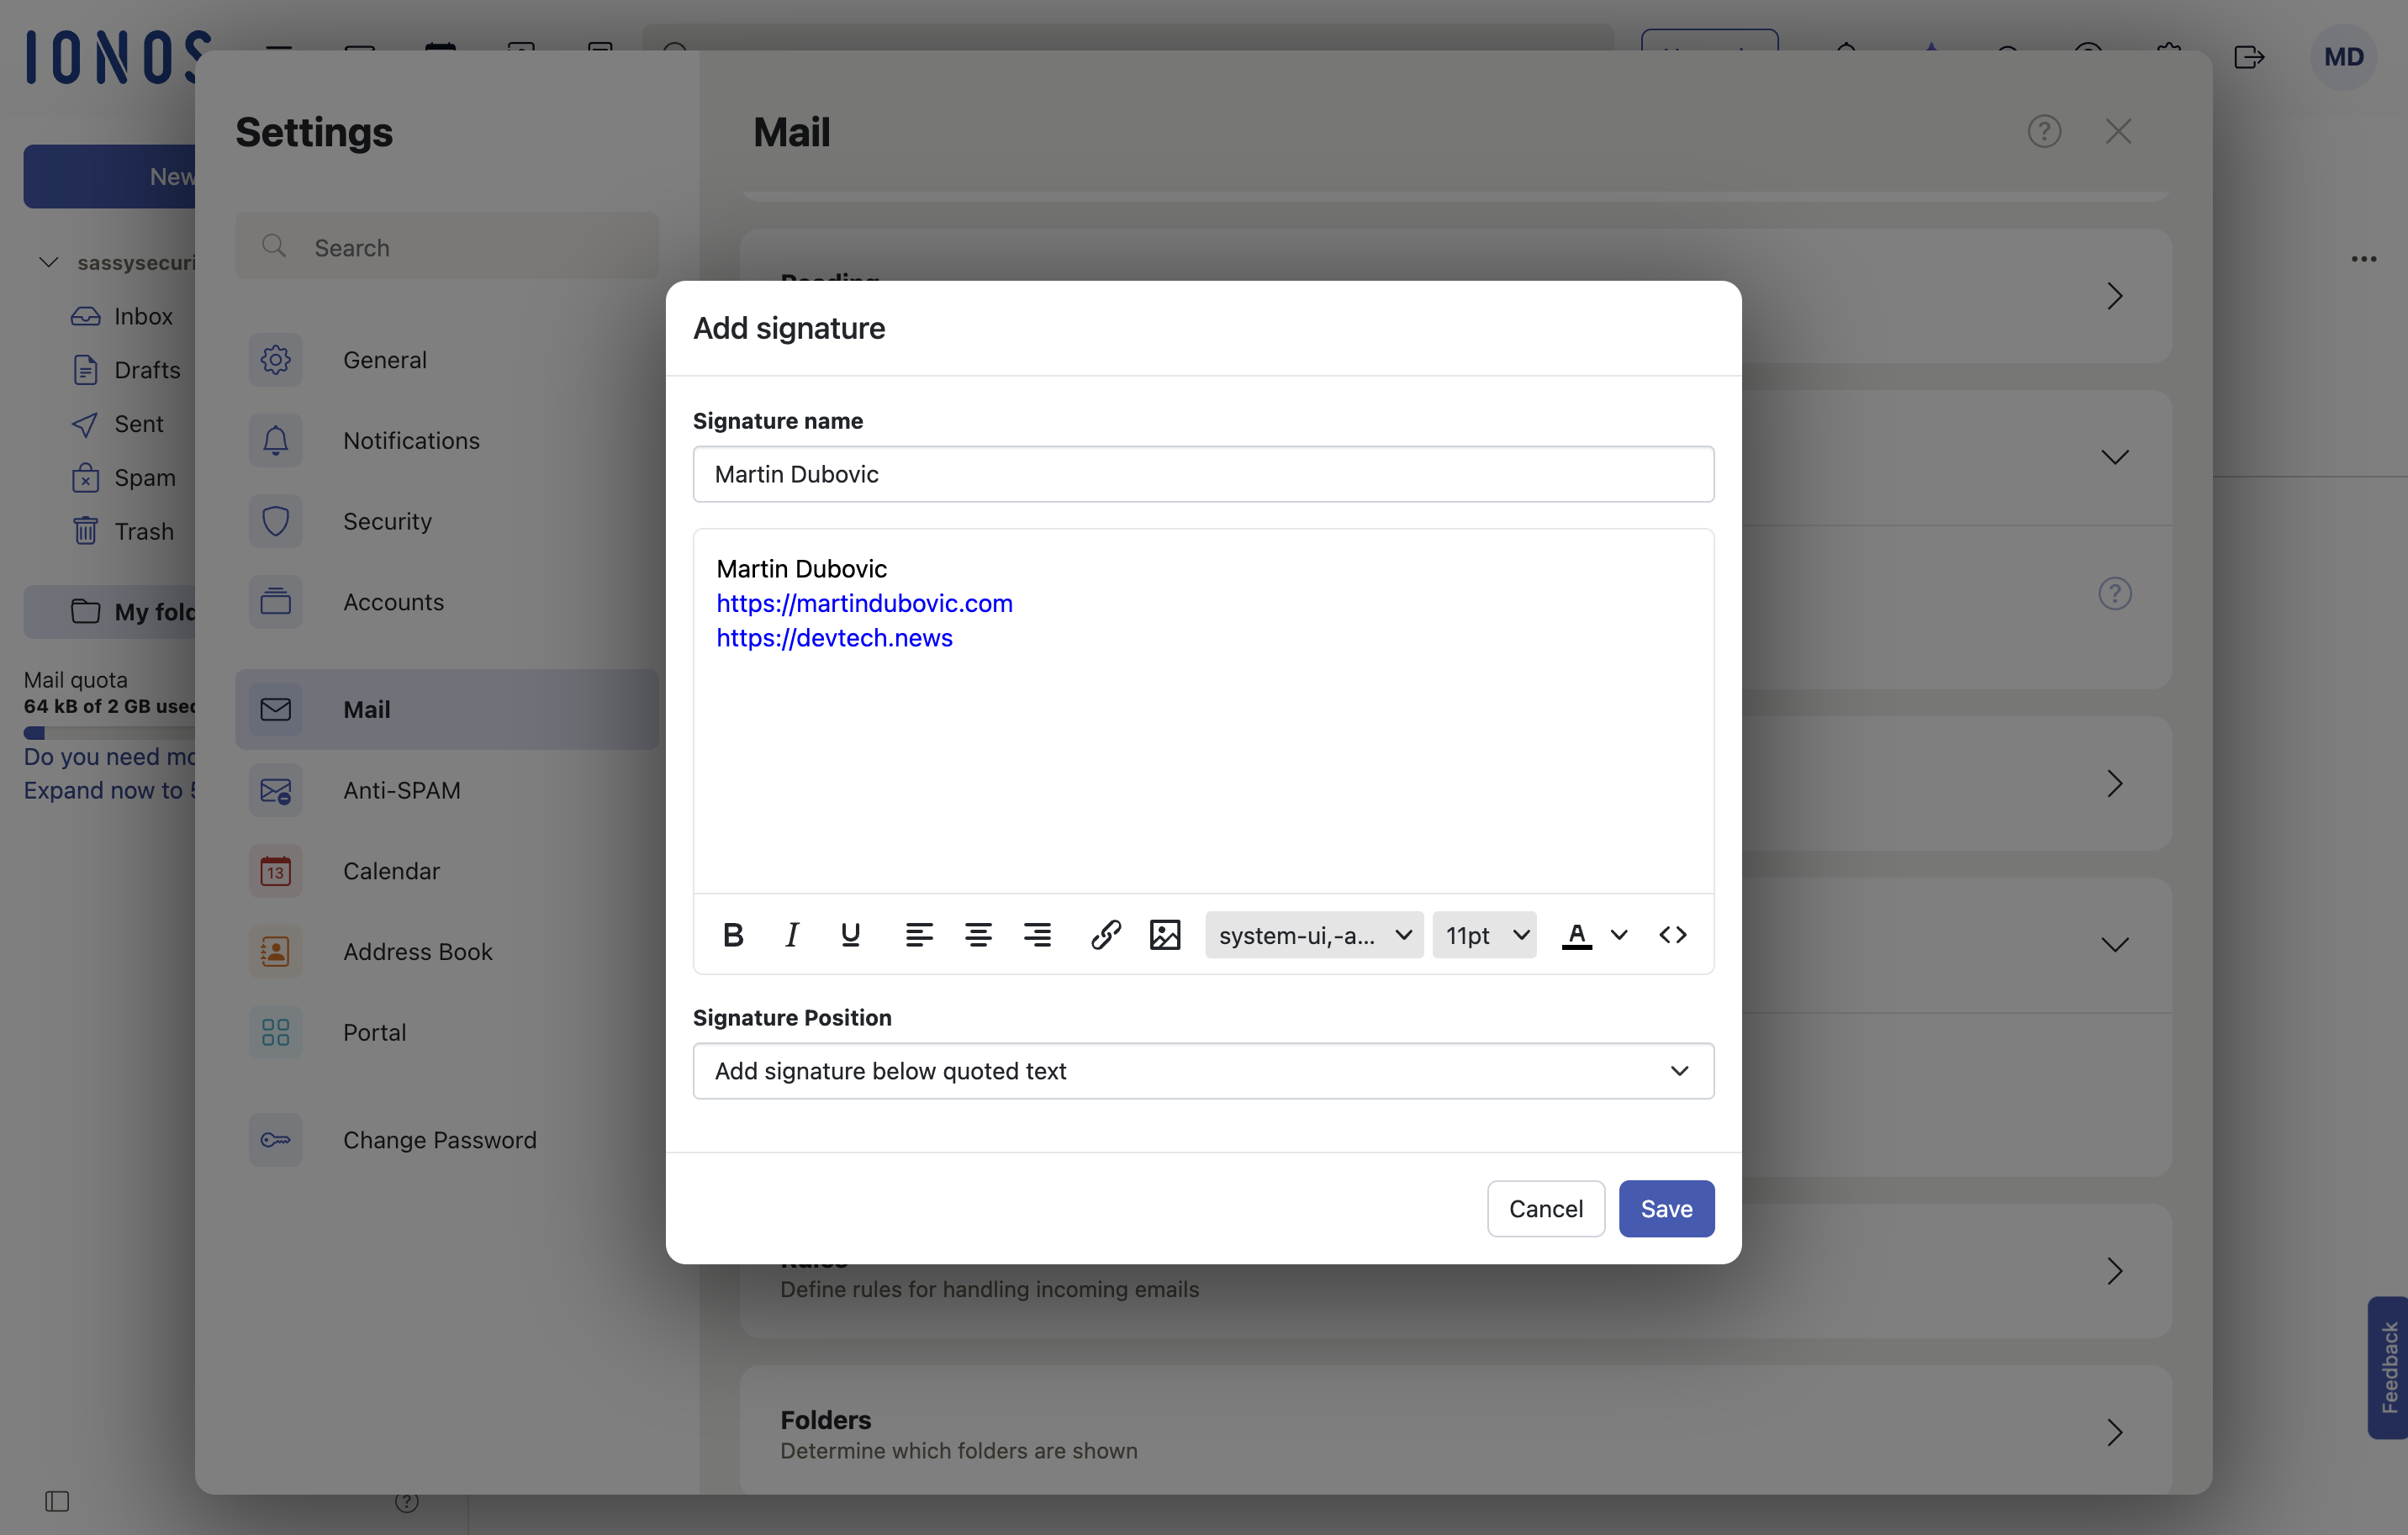Apply italic formatting to signature text
The height and width of the screenshot is (1535, 2408).
pyautogui.click(x=791, y=935)
